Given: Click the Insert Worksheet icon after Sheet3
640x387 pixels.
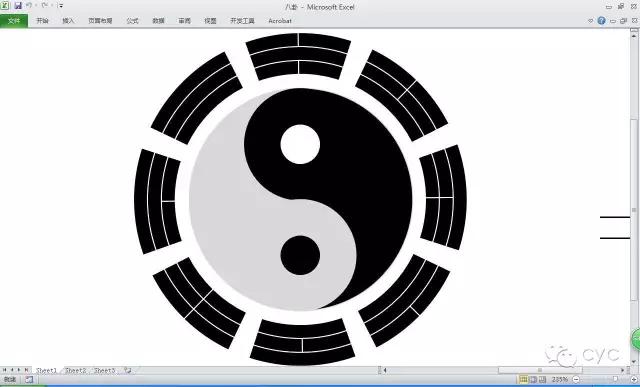Looking at the screenshot, I should click(128, 370).
